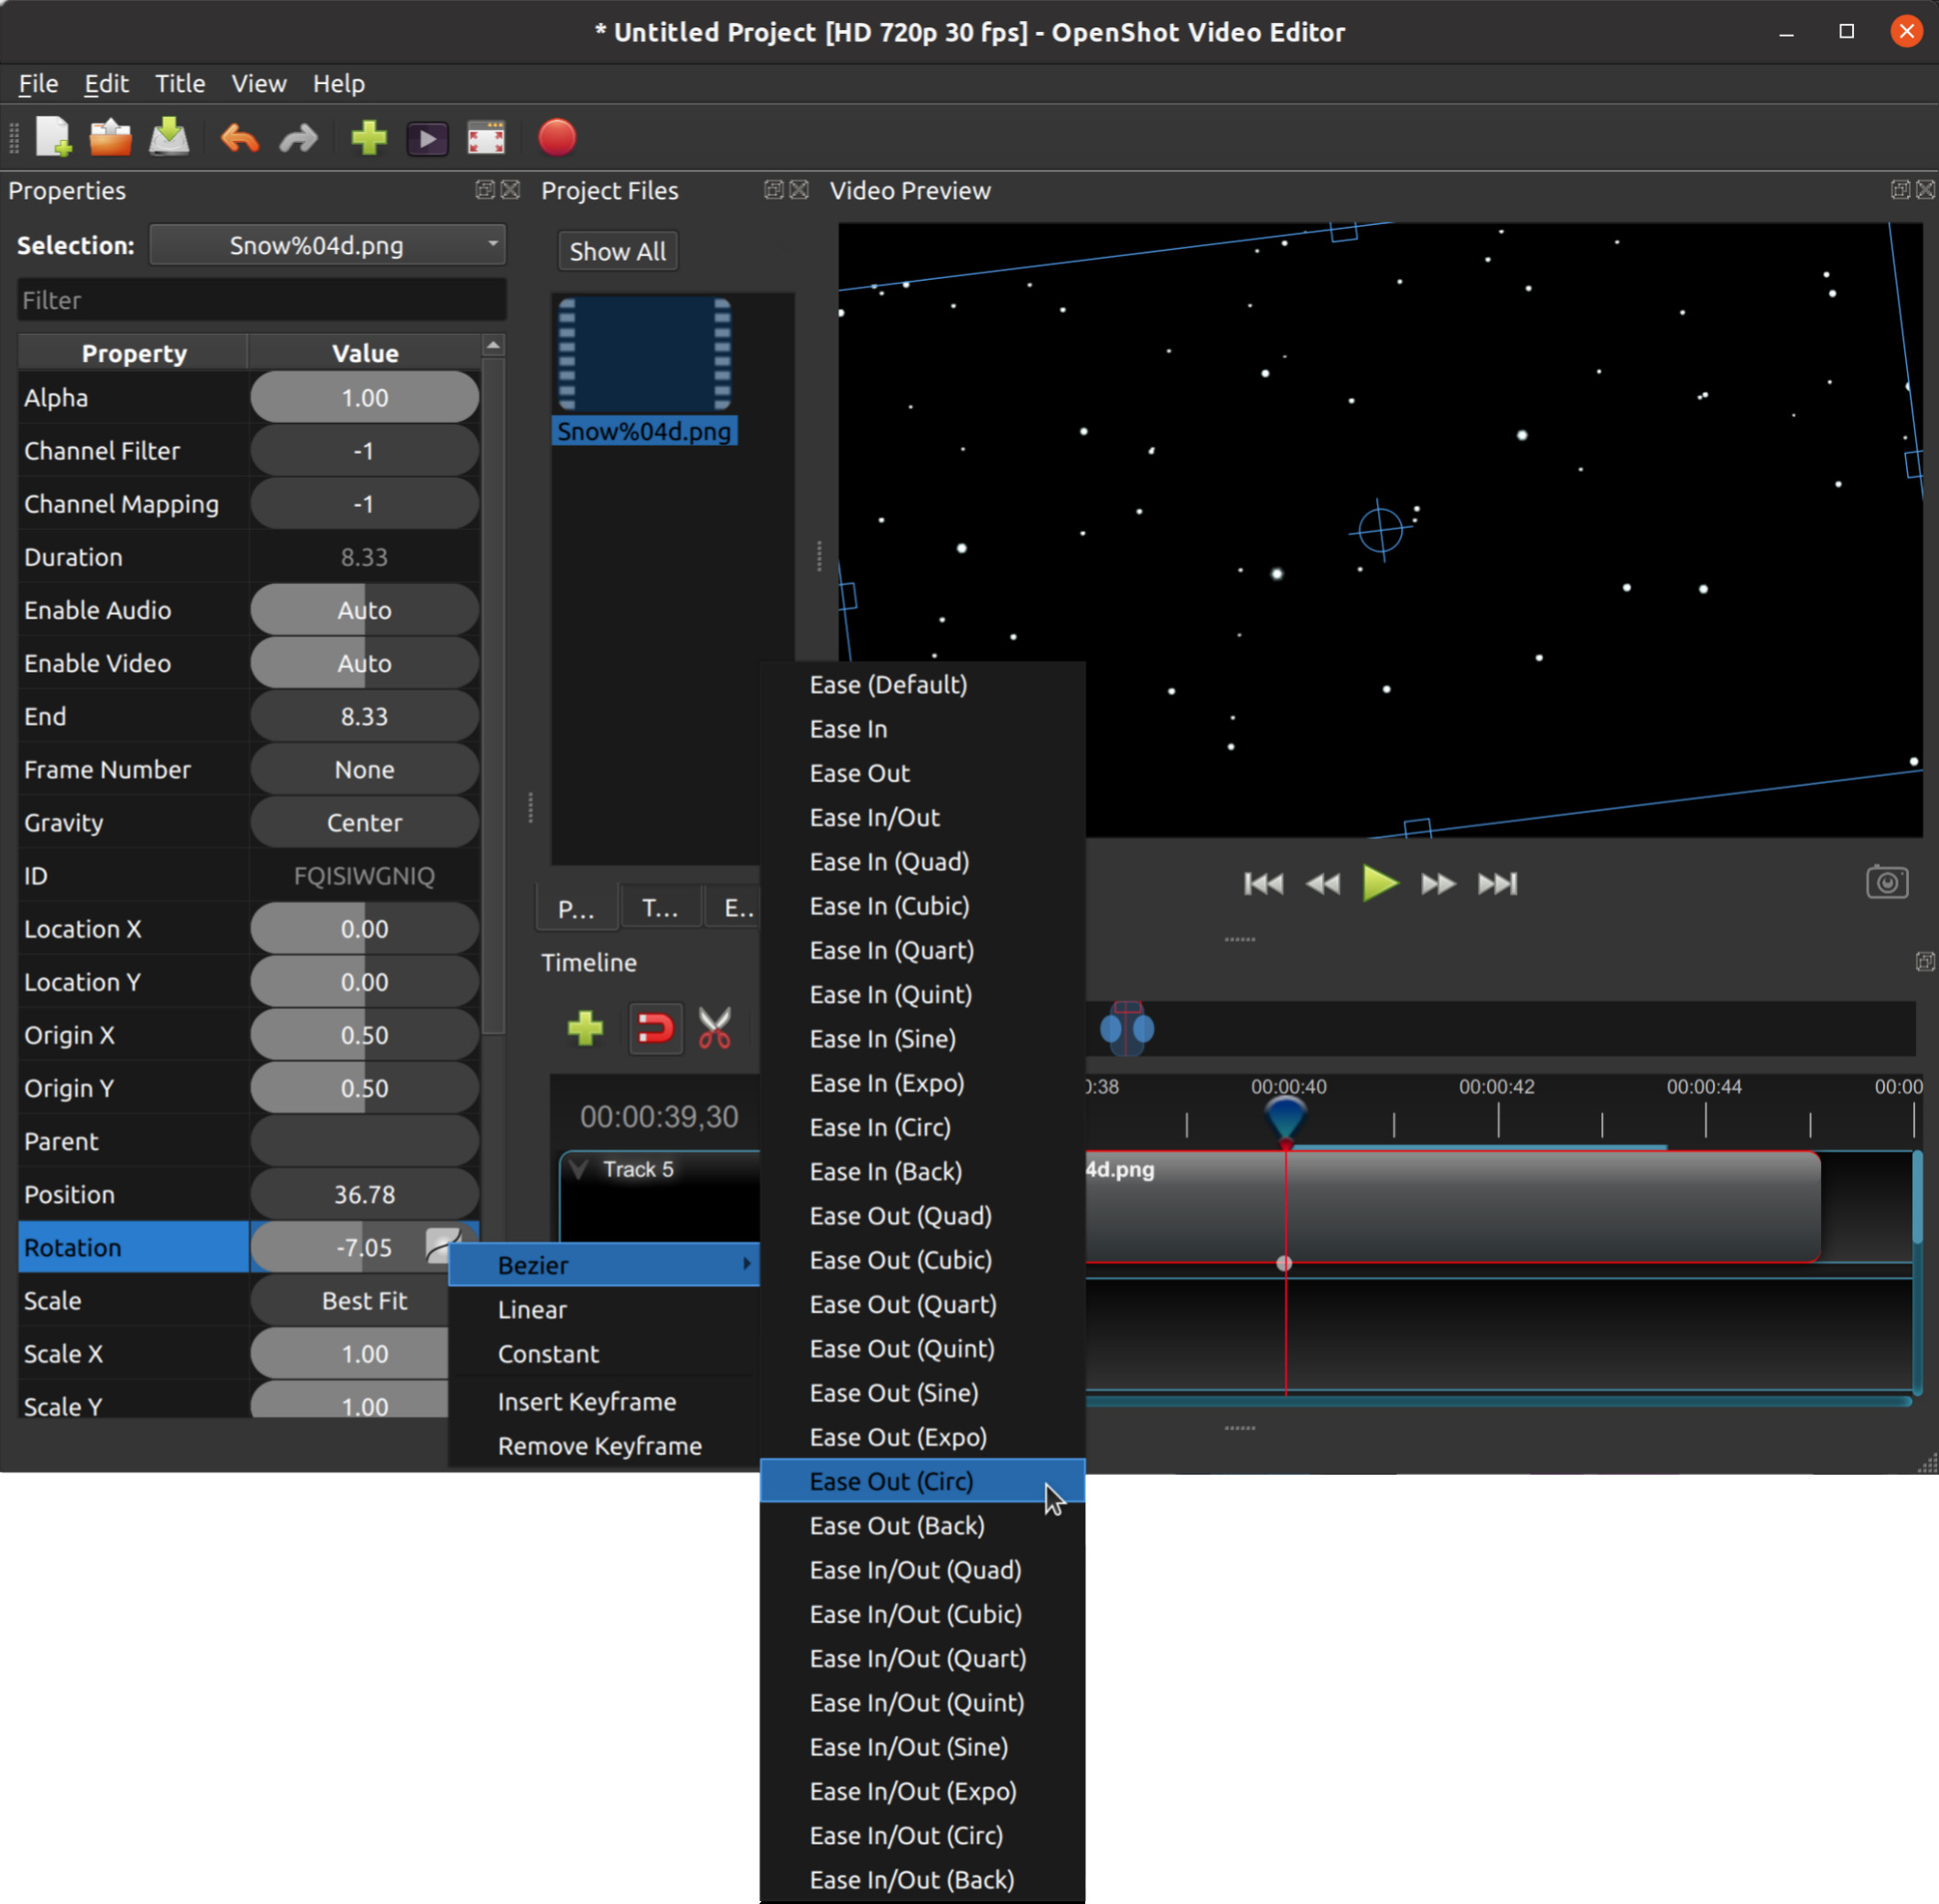Open the Title menu
The image size is (1939, 1904).
(x=179, y=83)
